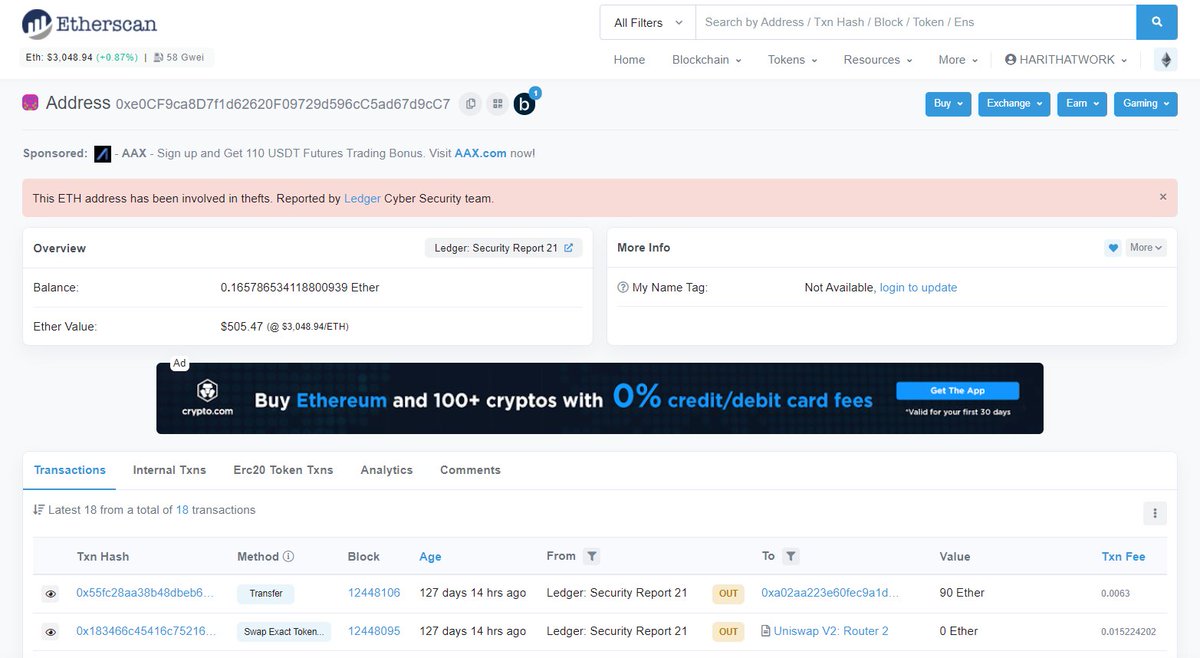The height and width of the screenshot is (658, 1200).
Task: Preview transaction 0x183466c45416c75216 with eye icon
Action: tap(50, 632)
